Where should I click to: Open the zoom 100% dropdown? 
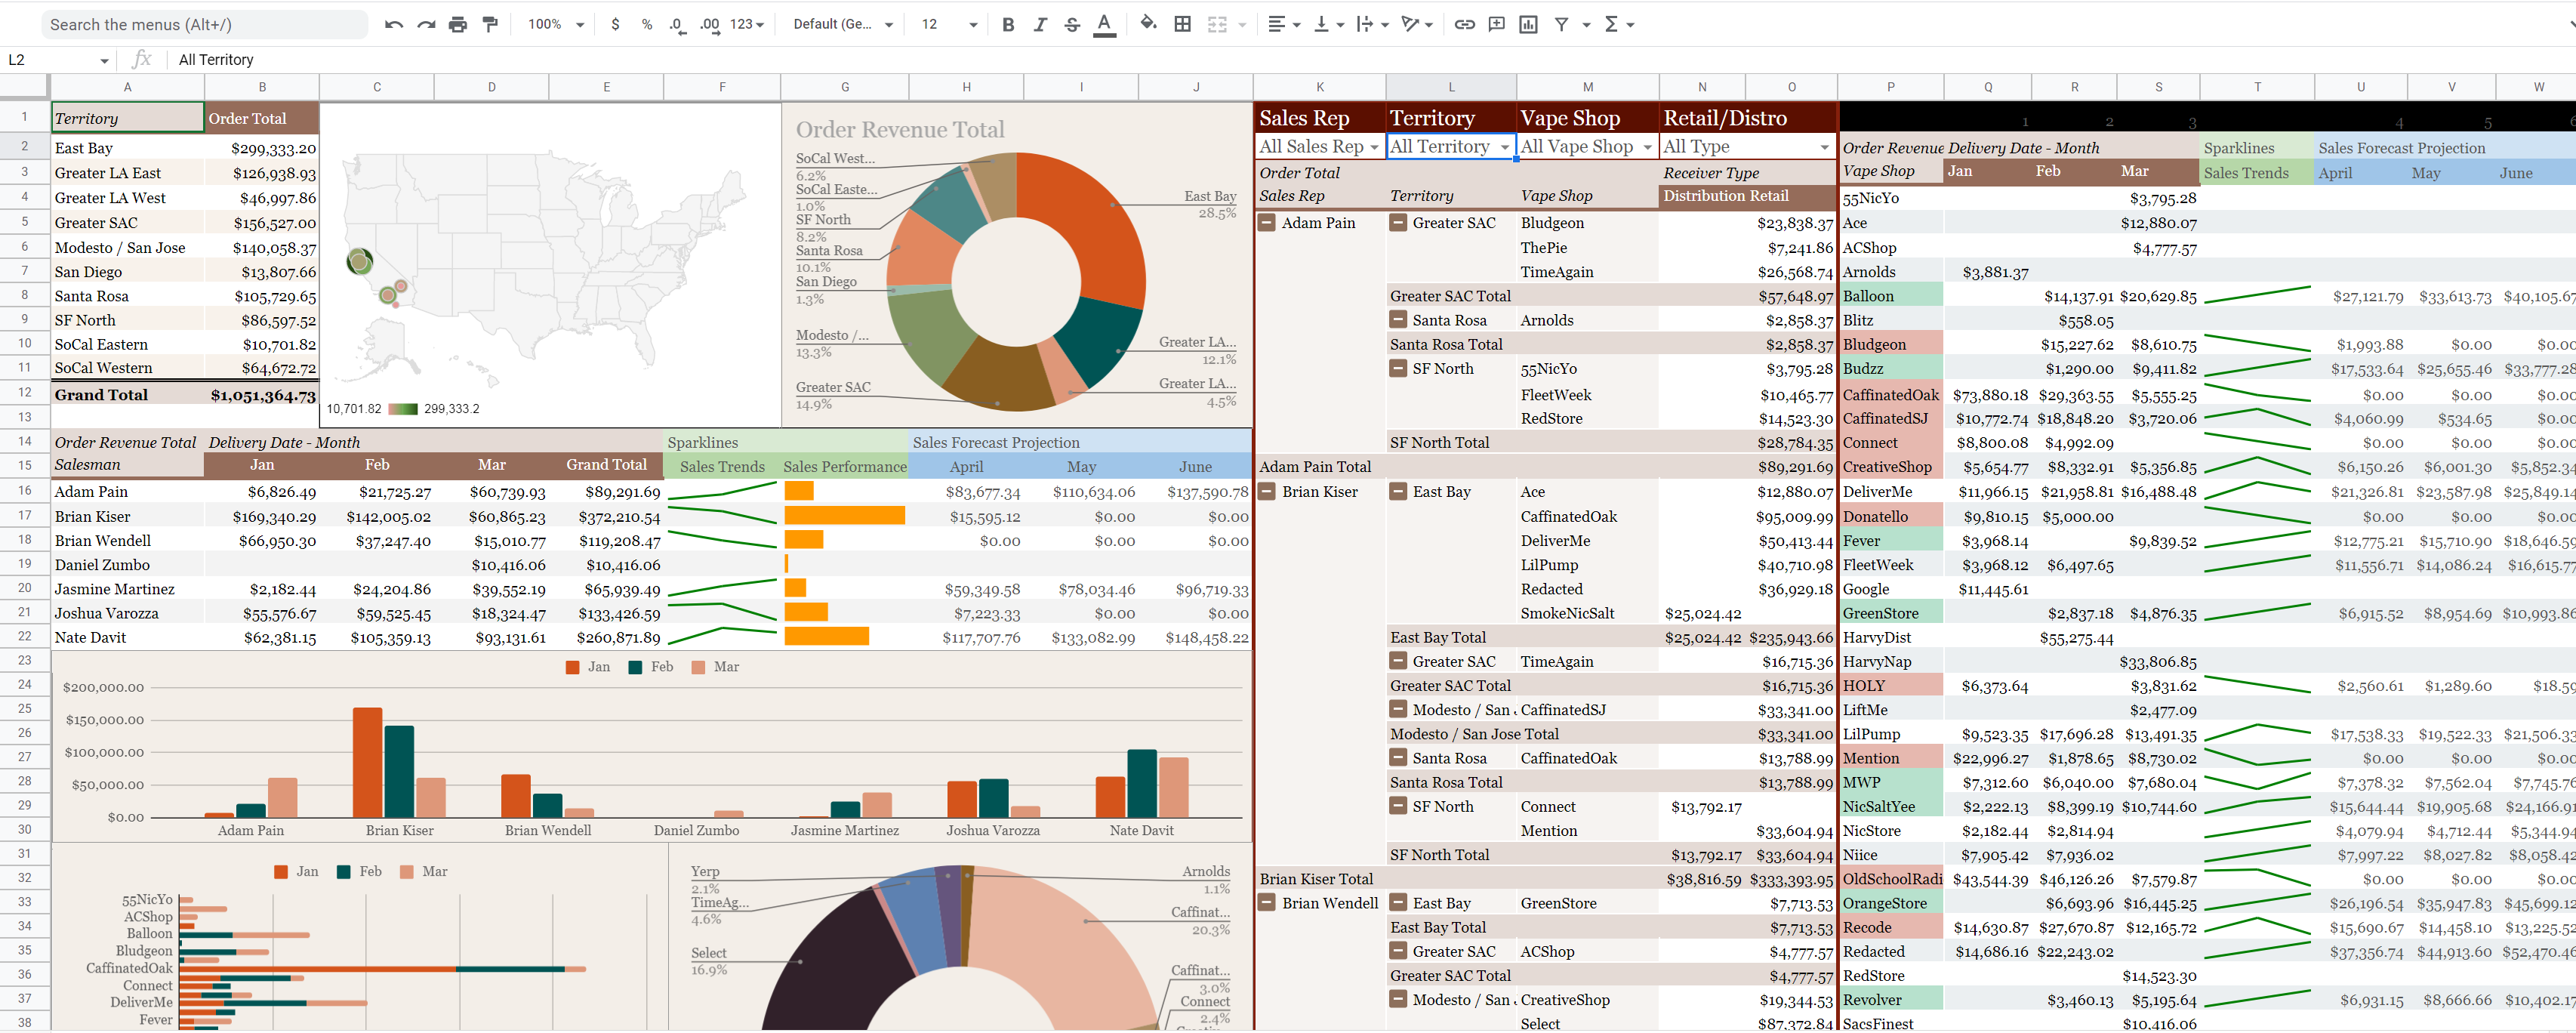click(555, 24)
